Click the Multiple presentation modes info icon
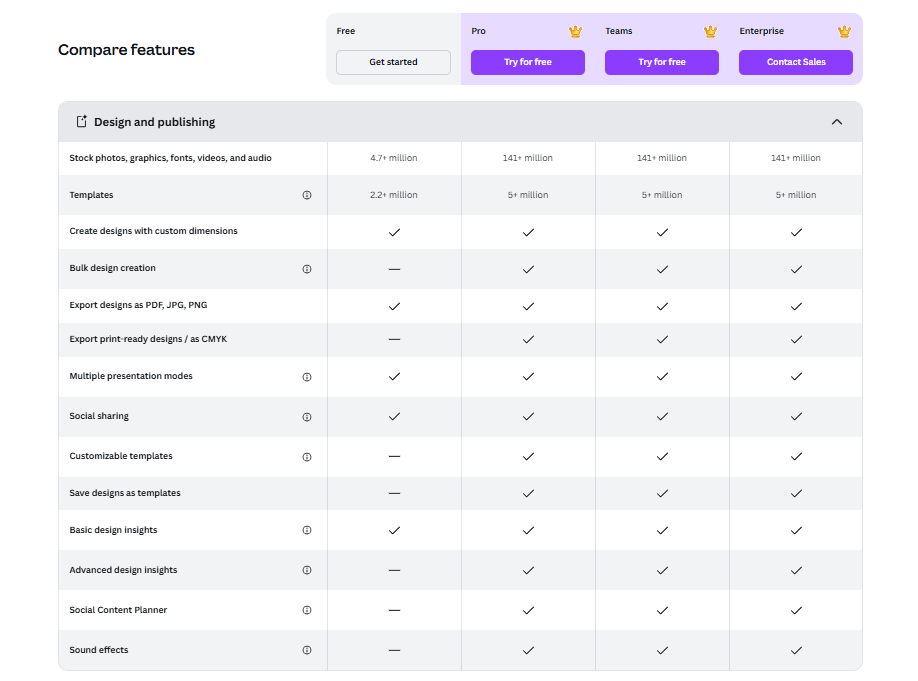The width and height of the screenshot is (918, 681). (x=307, y=377)
